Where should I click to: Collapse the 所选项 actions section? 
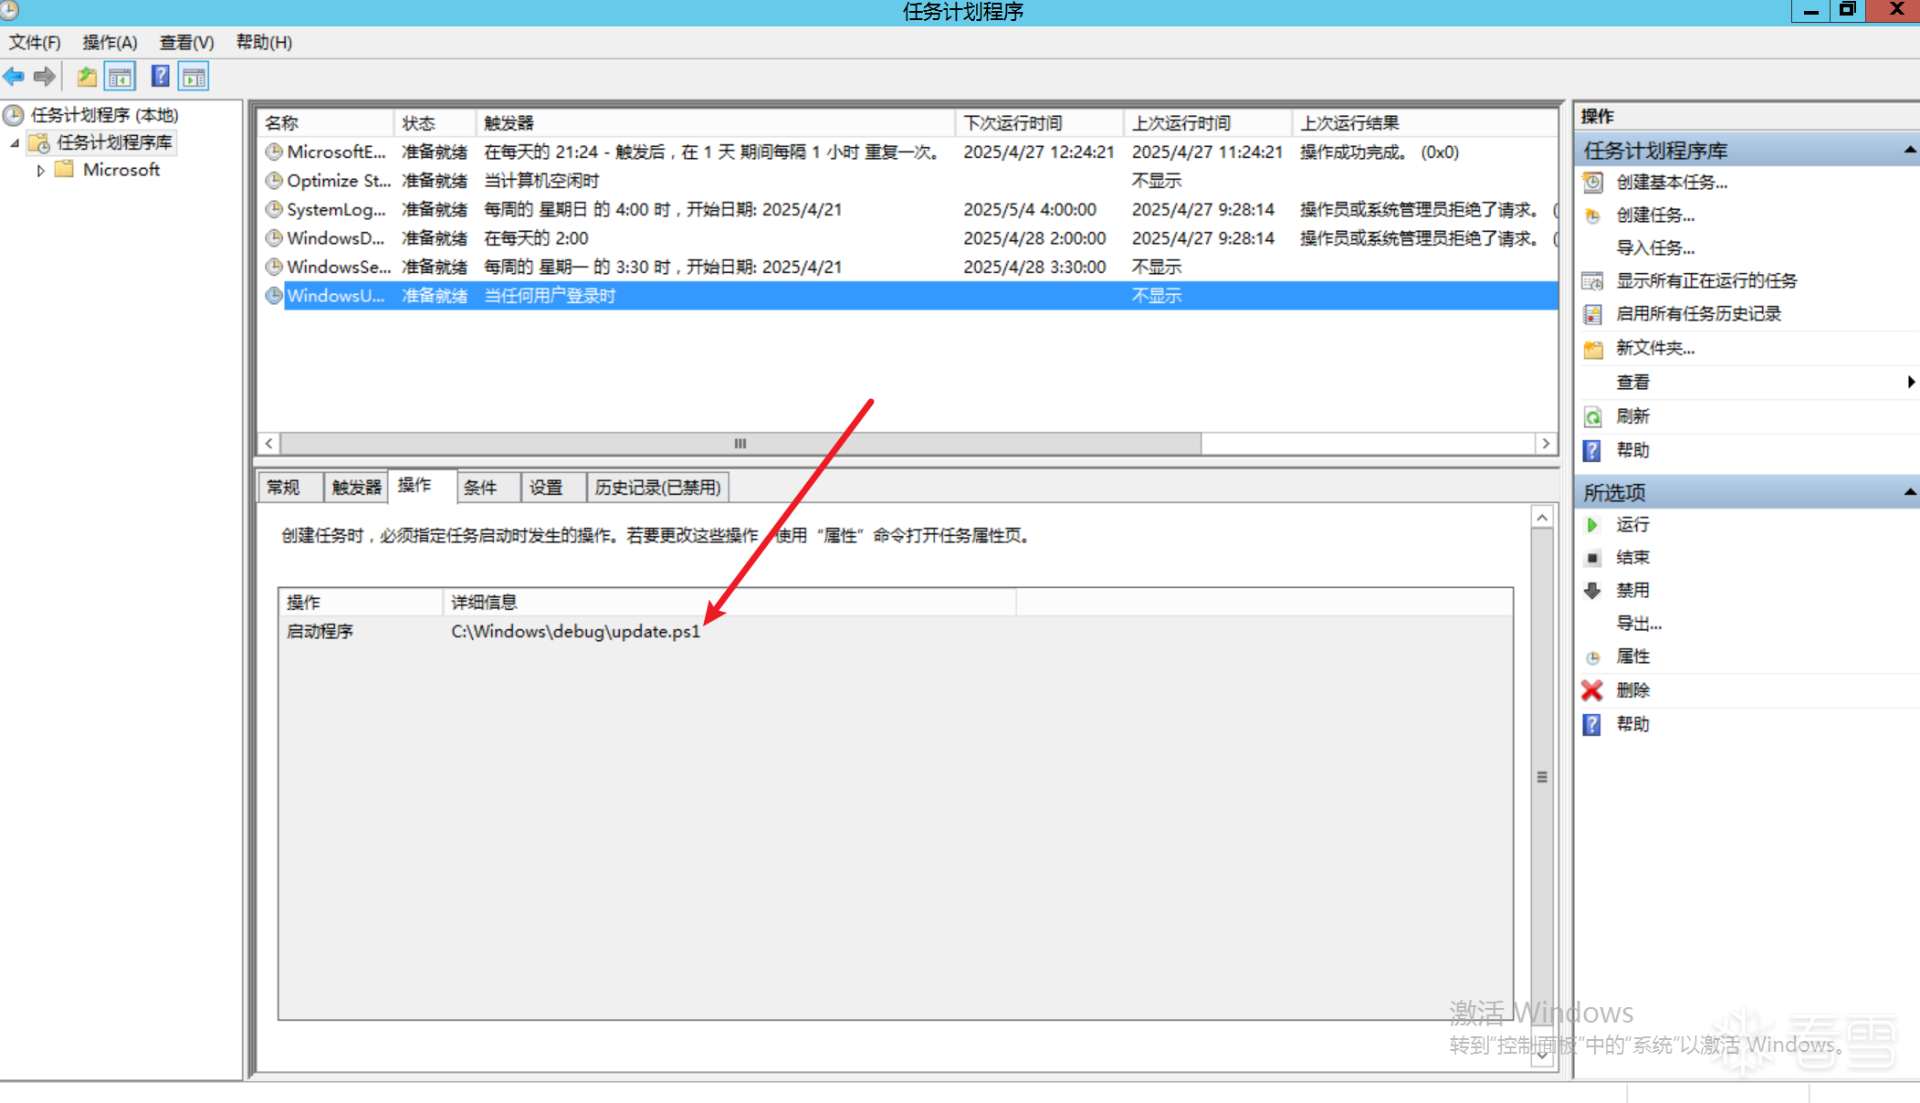(1909, 492)
